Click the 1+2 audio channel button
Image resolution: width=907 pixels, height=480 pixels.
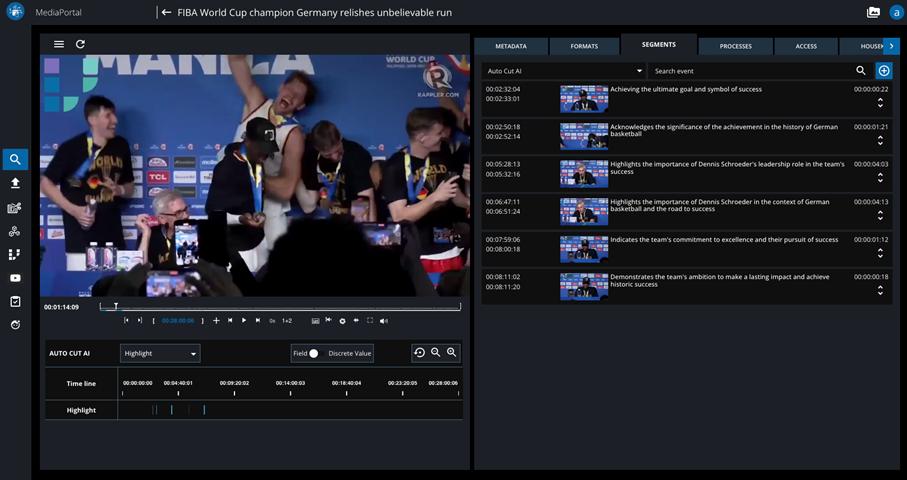point(287,321)
